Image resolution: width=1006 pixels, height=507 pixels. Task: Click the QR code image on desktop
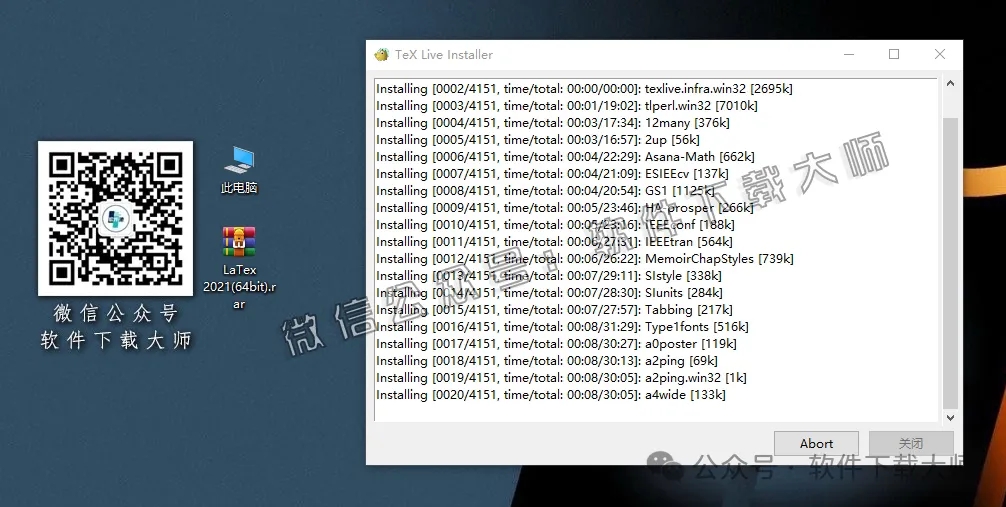tap(115, 218)
